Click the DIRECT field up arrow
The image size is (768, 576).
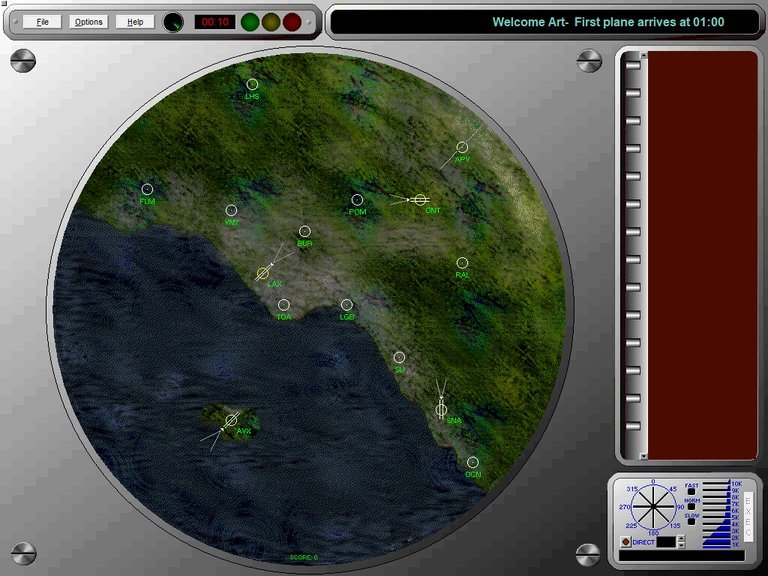(681, 538)
